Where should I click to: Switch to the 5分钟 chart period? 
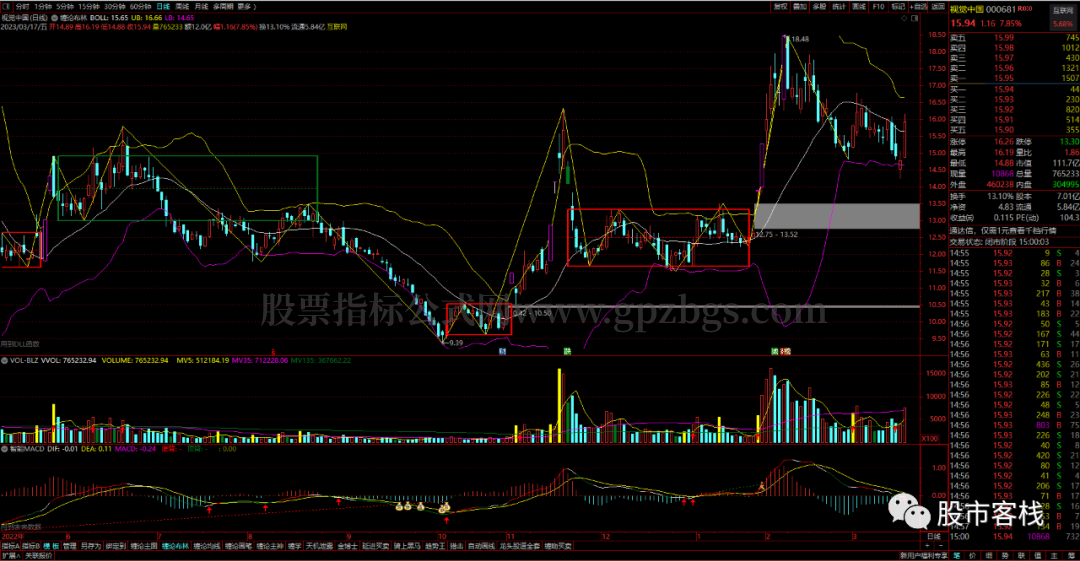pos(65,6)
